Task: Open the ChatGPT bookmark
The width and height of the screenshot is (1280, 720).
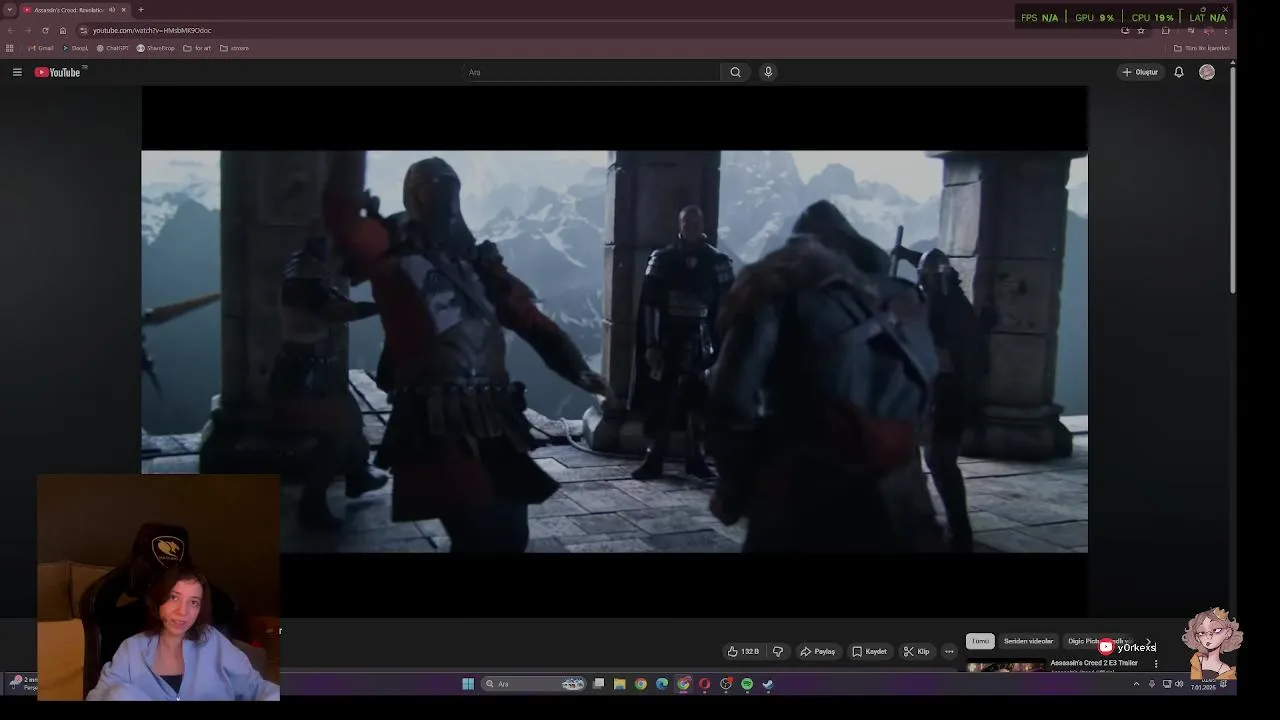Action: (113, 48)
